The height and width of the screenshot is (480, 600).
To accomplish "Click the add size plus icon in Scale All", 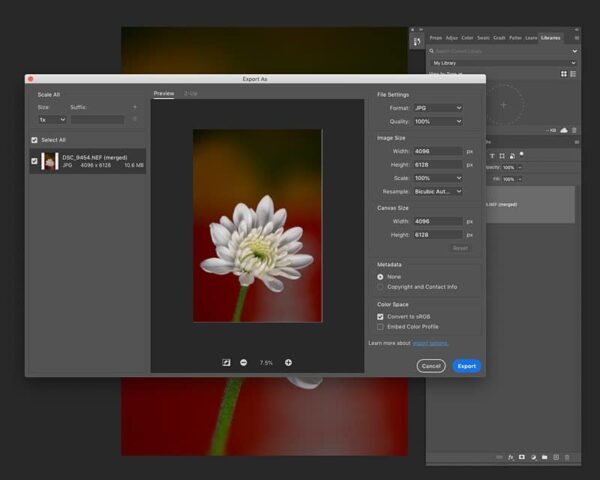I will [x=135, y=107].
